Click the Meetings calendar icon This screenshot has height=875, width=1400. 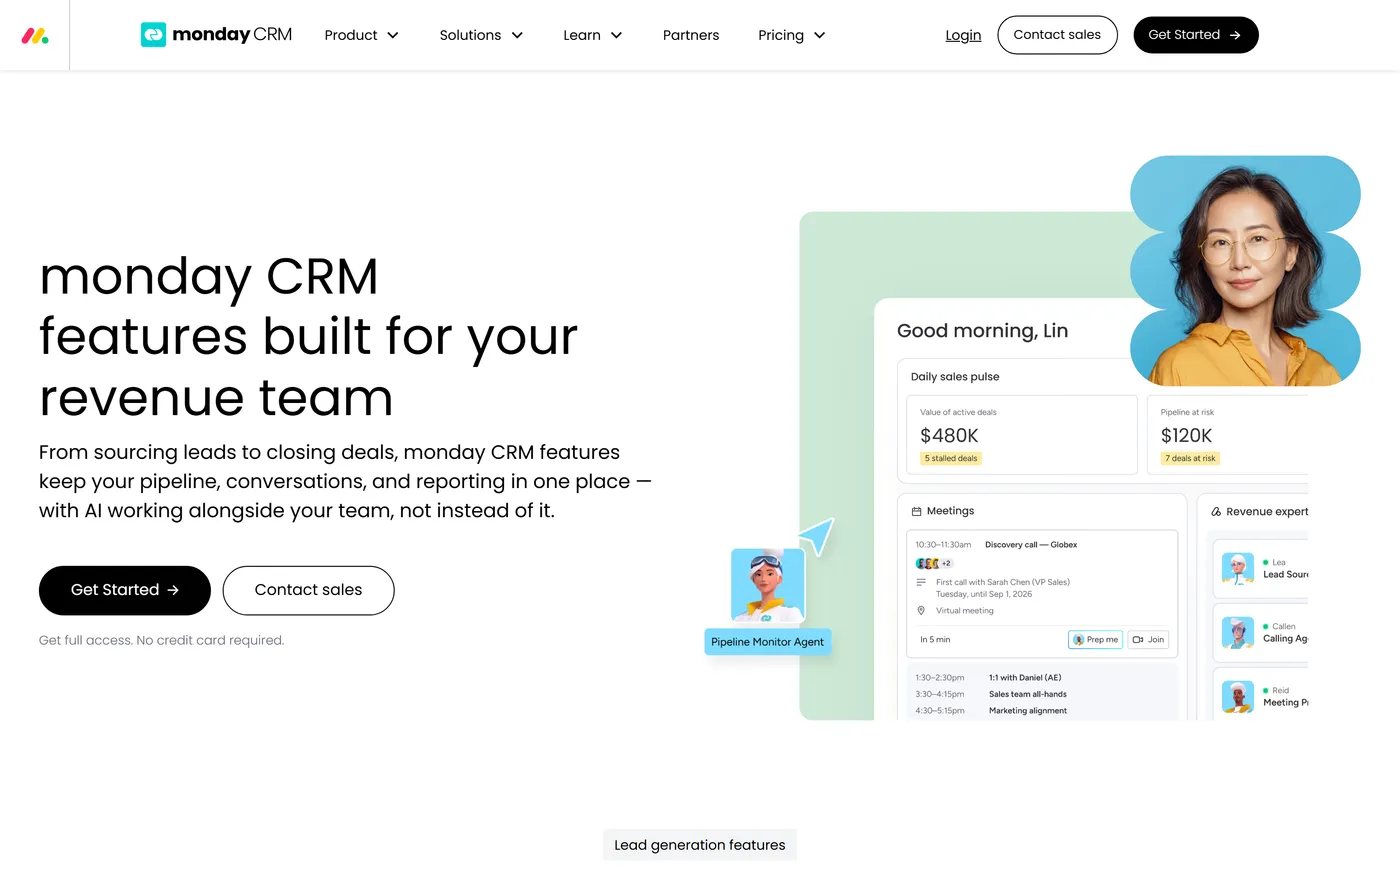pyautogui.click(x=916, y=511)
